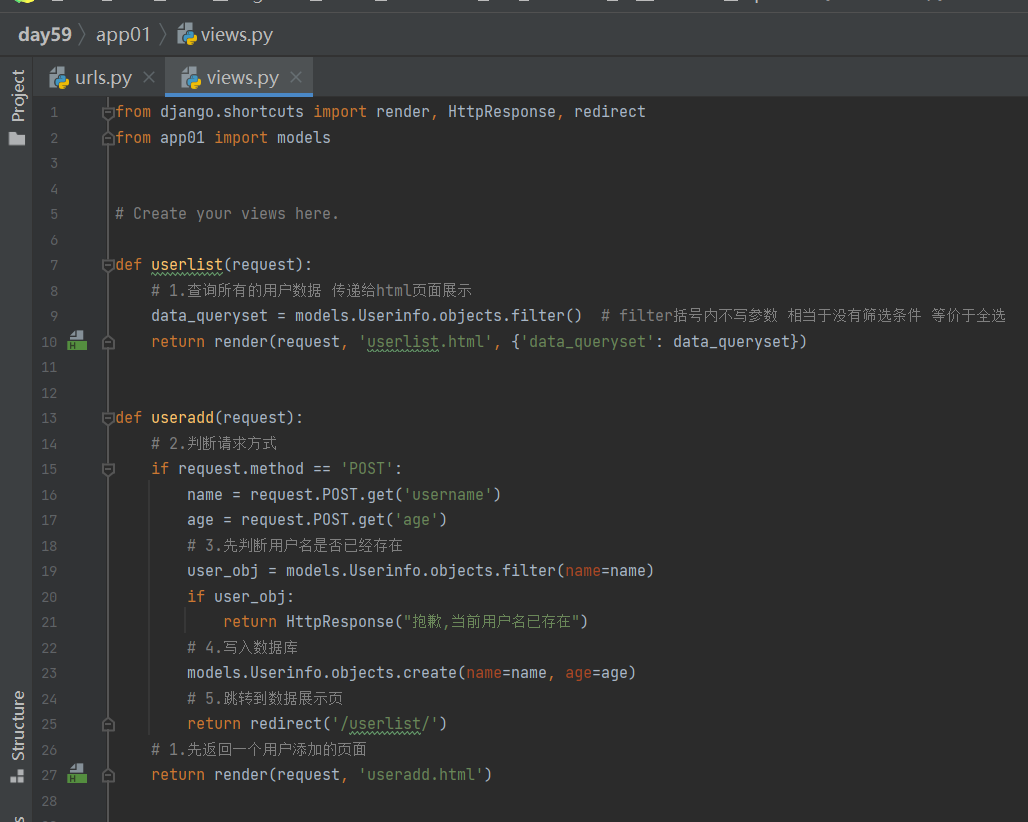This screenshot has height=822, width=1028.
Task: Open the Structure tool window
Action: (x=18, y=726)
